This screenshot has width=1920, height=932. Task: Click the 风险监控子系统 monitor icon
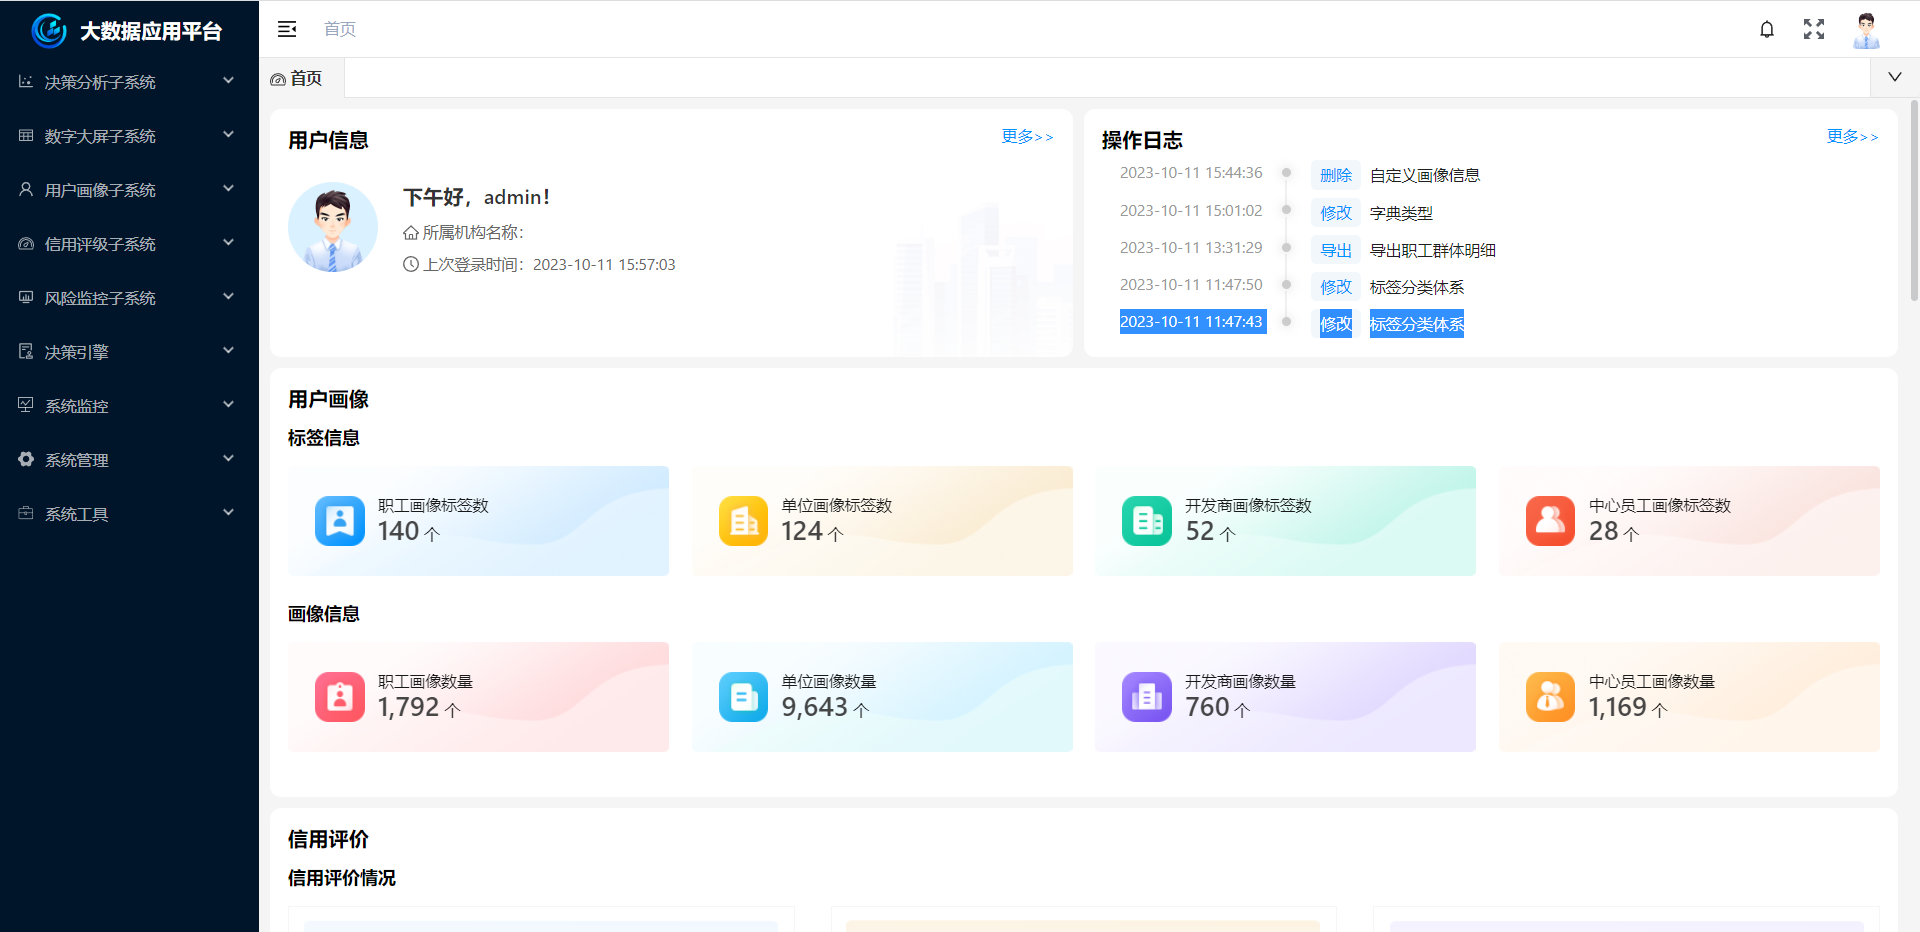[26, 297]
